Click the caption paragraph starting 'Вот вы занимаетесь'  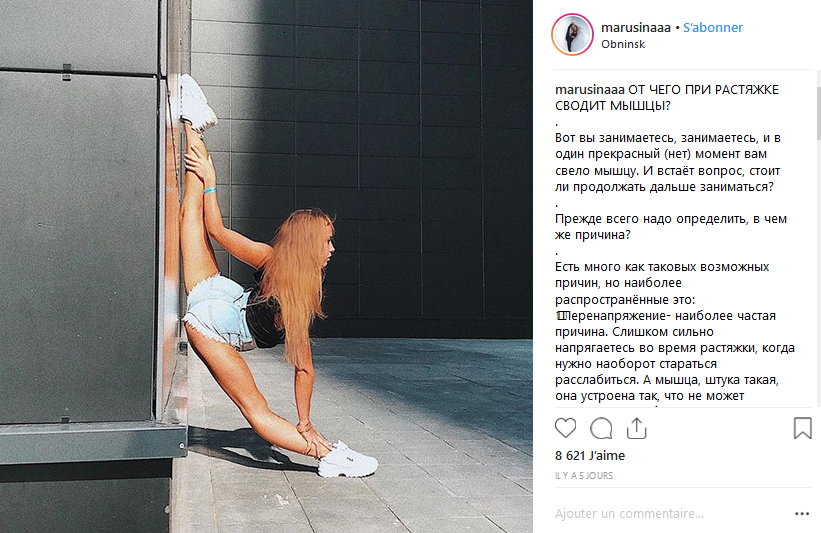pyautogui.click(x=668, y=162)
